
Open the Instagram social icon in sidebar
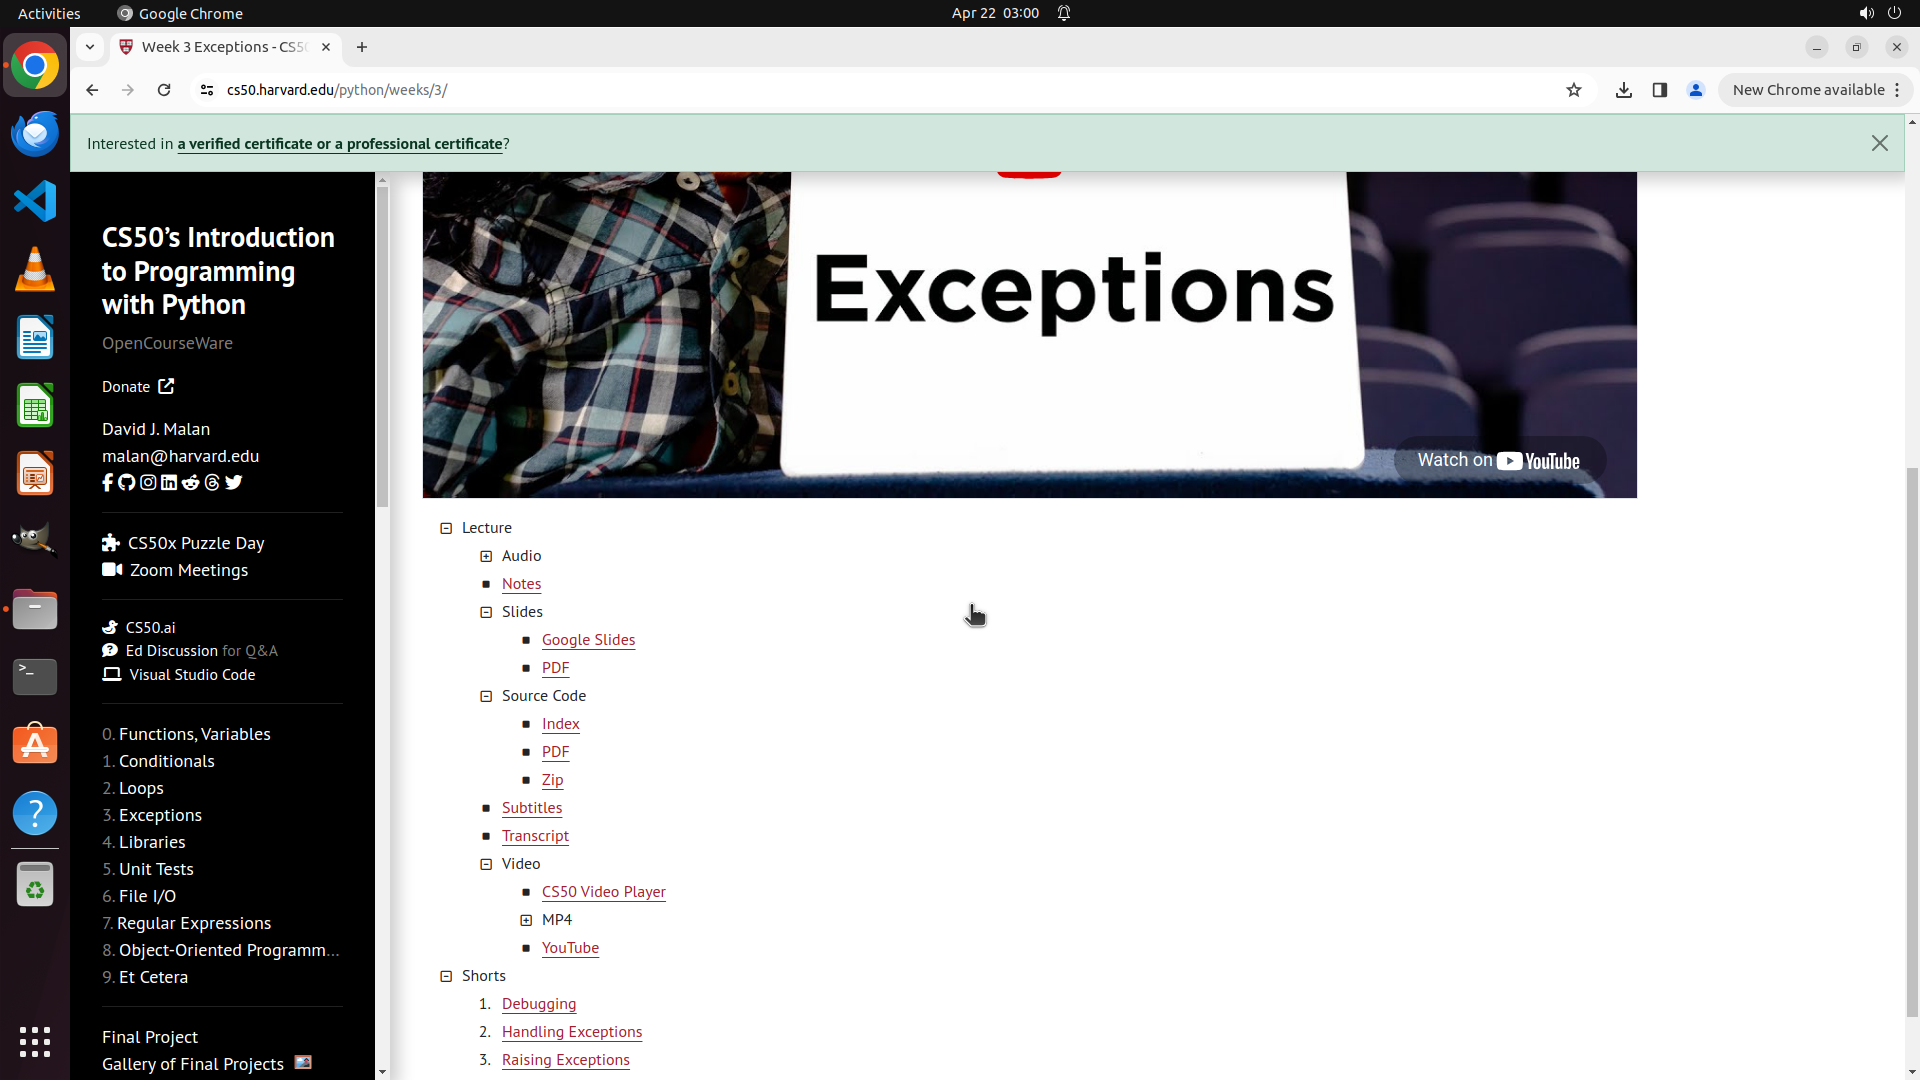[148, 483]
